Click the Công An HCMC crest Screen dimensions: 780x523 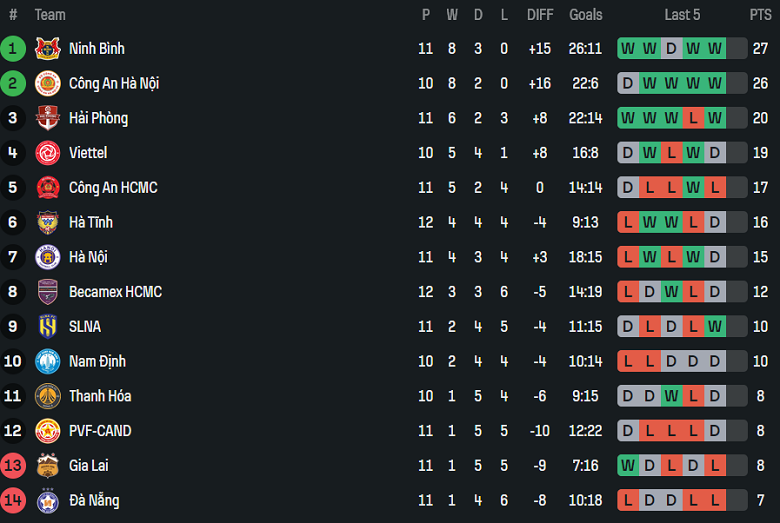[x=47, y=187]
